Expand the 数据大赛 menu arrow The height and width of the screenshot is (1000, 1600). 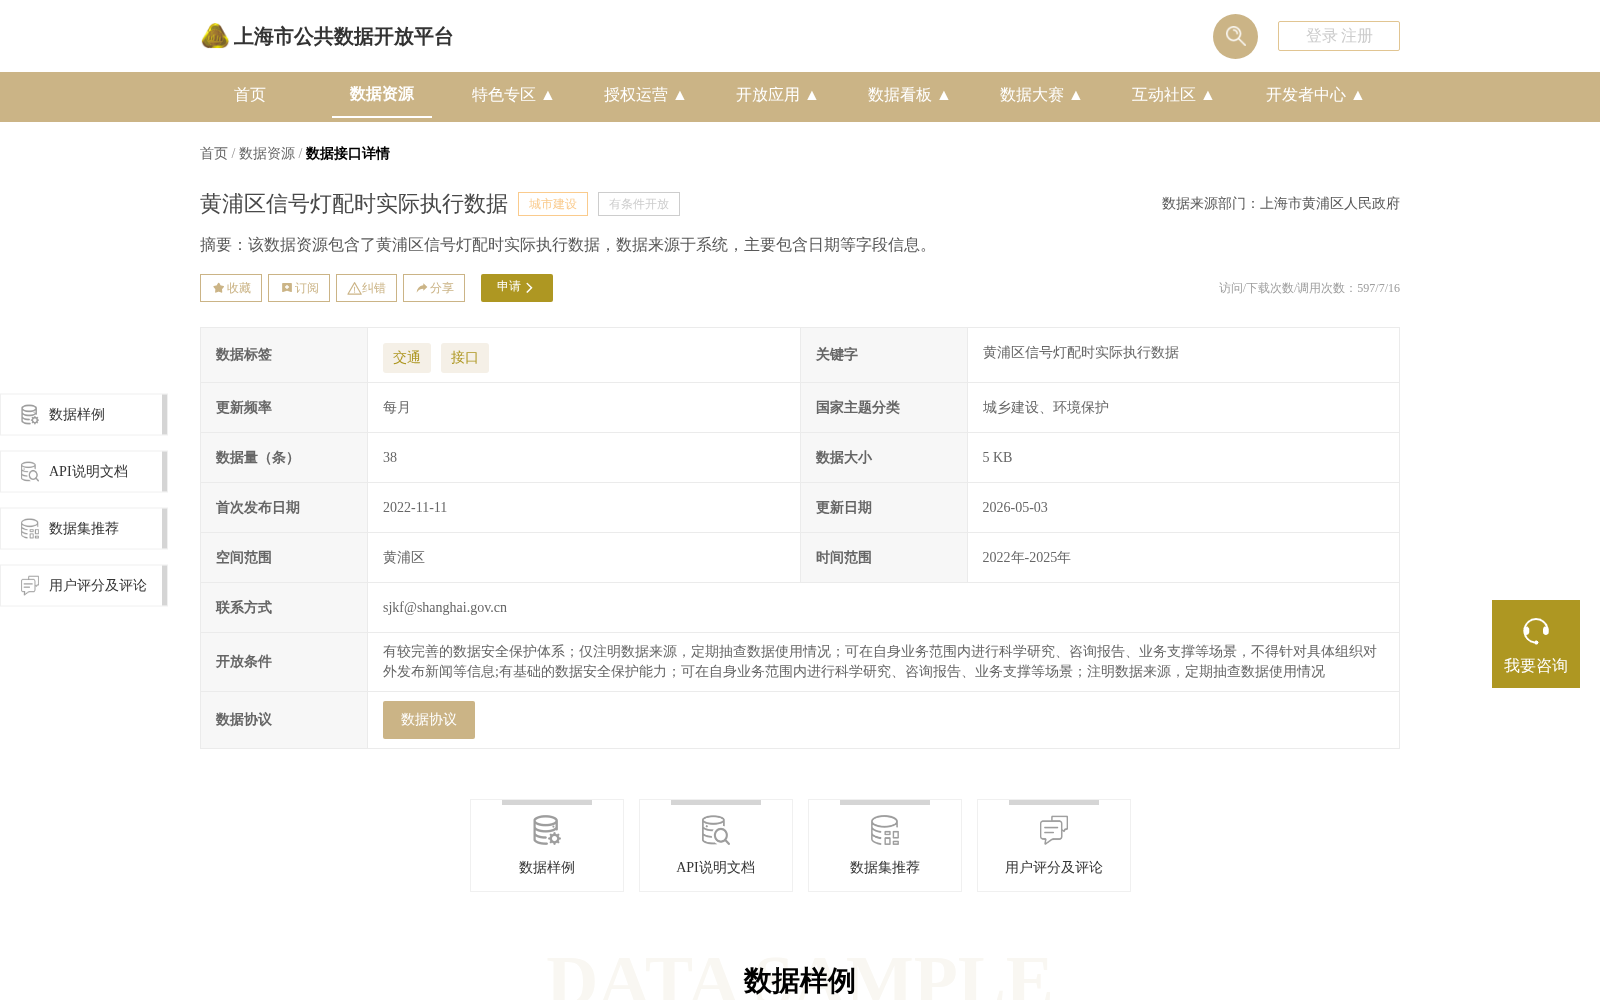1076,95
